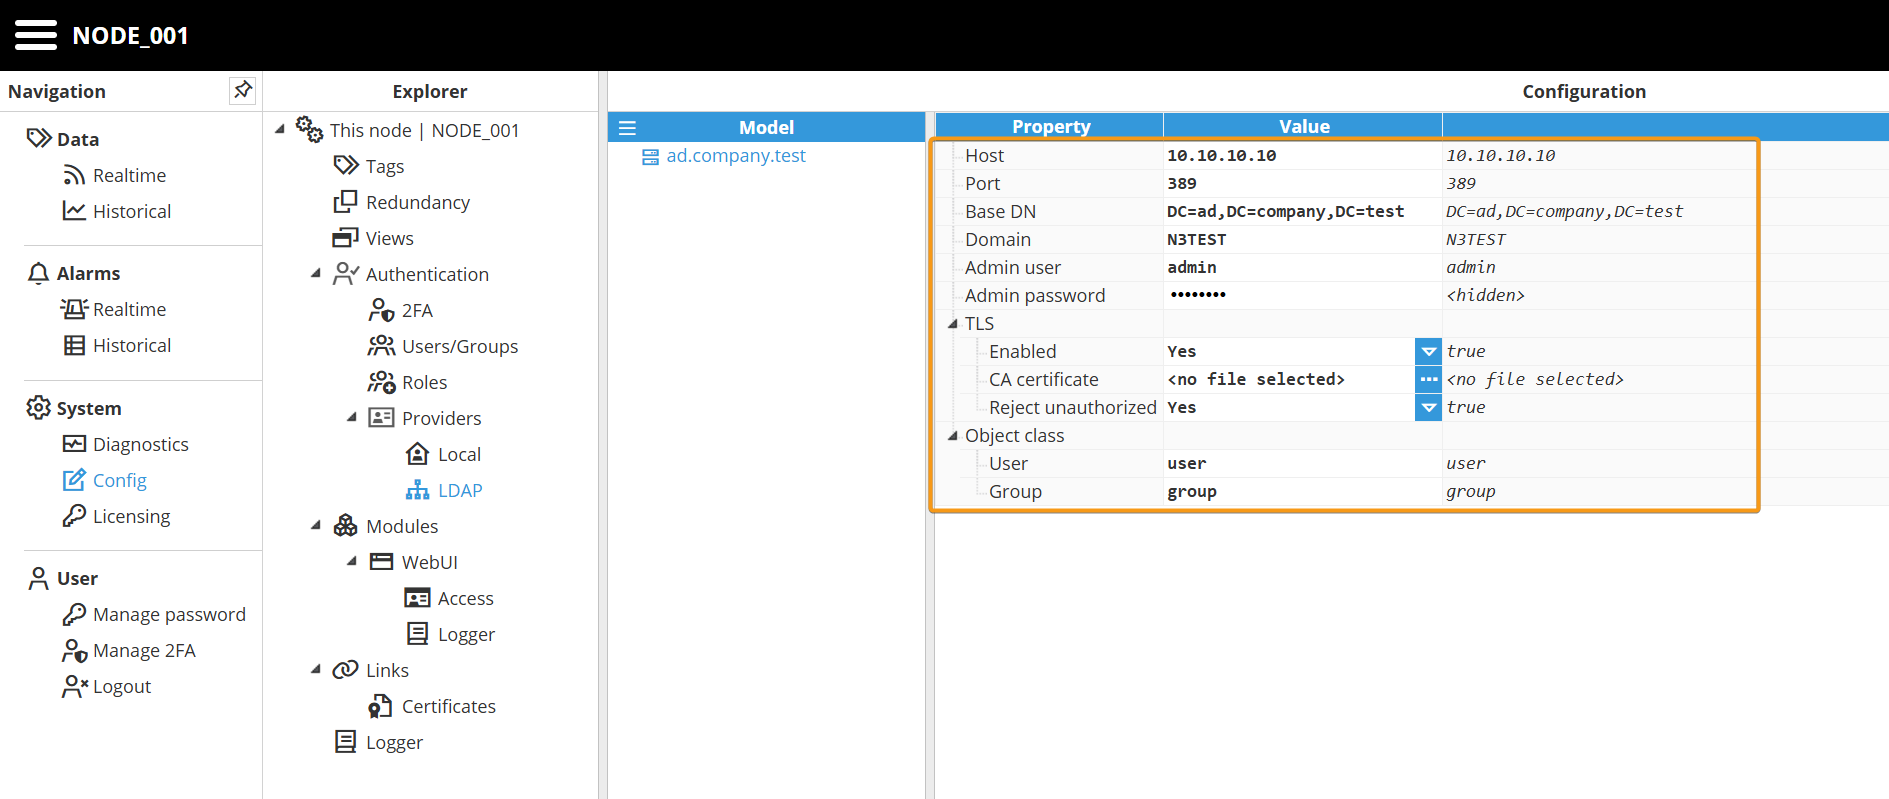Open the Reject unauthorized dropdown arrow
The image size is (1889, 799).
pyautogui.click(x=1428, y=407)
